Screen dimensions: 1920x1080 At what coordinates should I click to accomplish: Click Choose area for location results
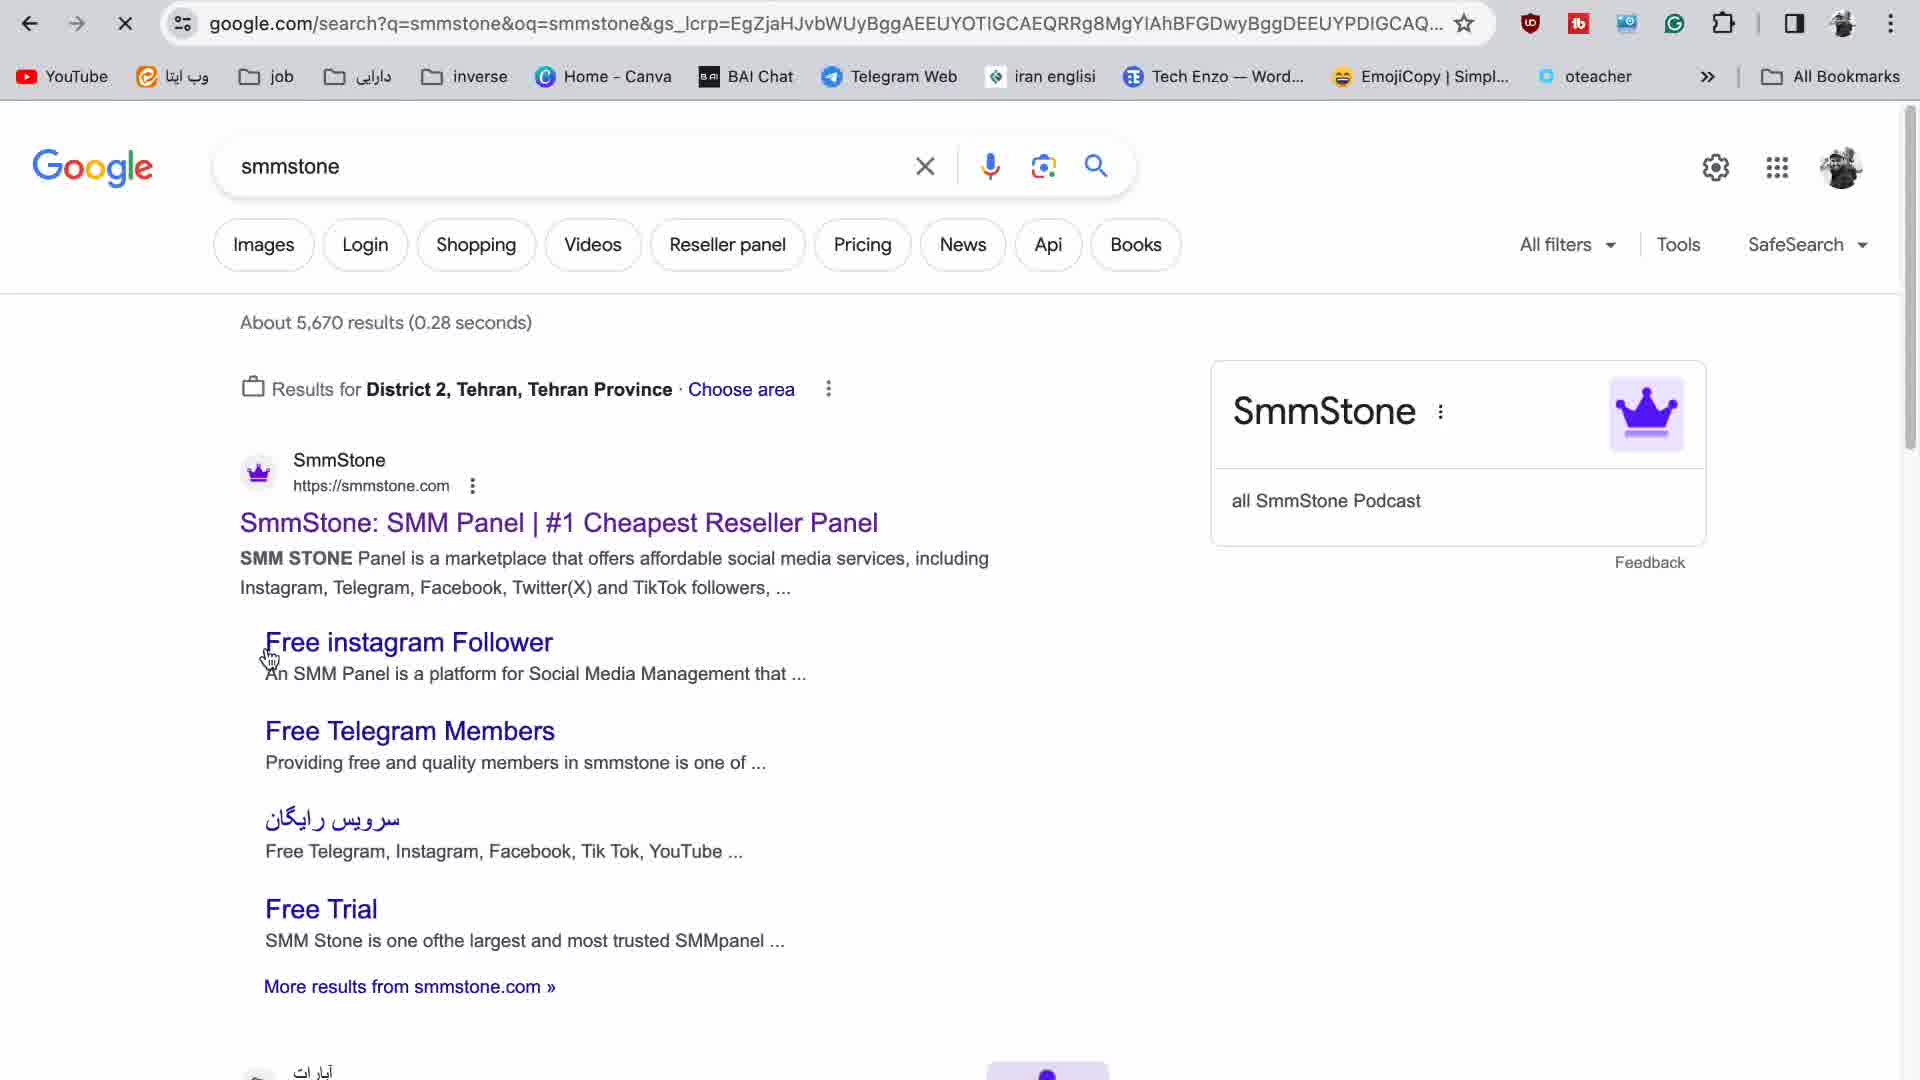[x=741, y=389]
